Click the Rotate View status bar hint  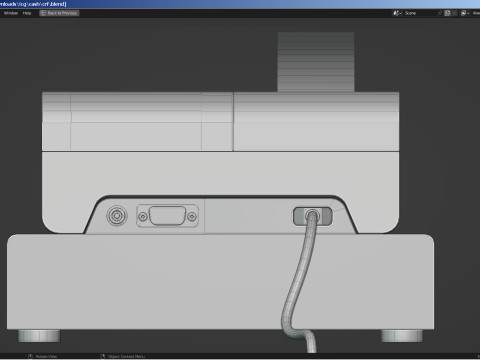[43, 356]
